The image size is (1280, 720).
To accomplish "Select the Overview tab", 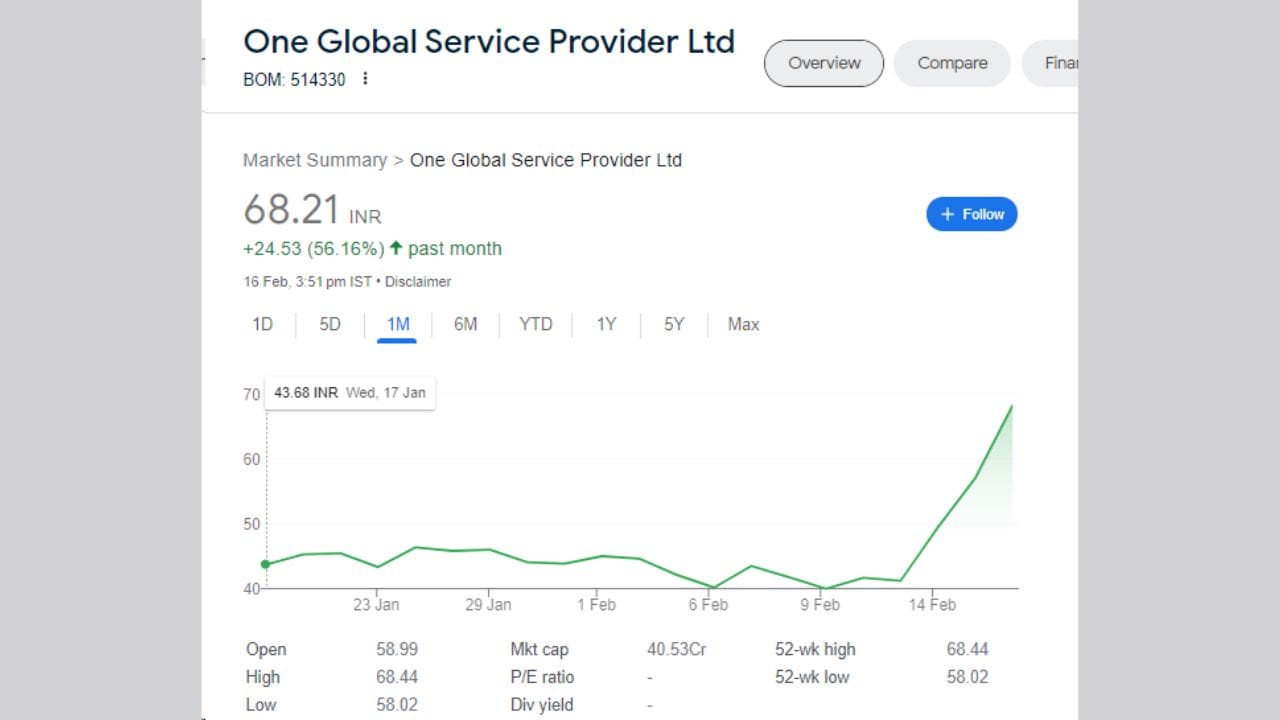I will (x=824, y=63).
